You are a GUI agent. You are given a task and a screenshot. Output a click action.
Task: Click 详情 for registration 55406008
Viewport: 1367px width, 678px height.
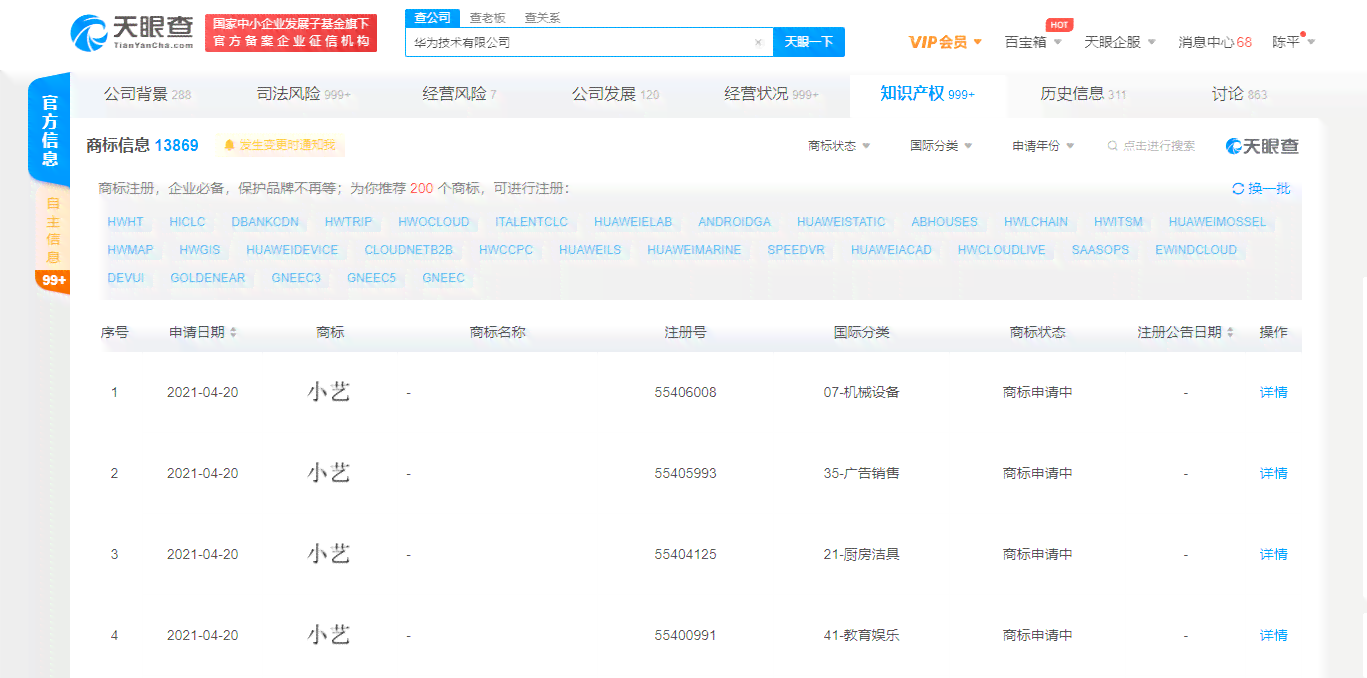(1273, 392)
